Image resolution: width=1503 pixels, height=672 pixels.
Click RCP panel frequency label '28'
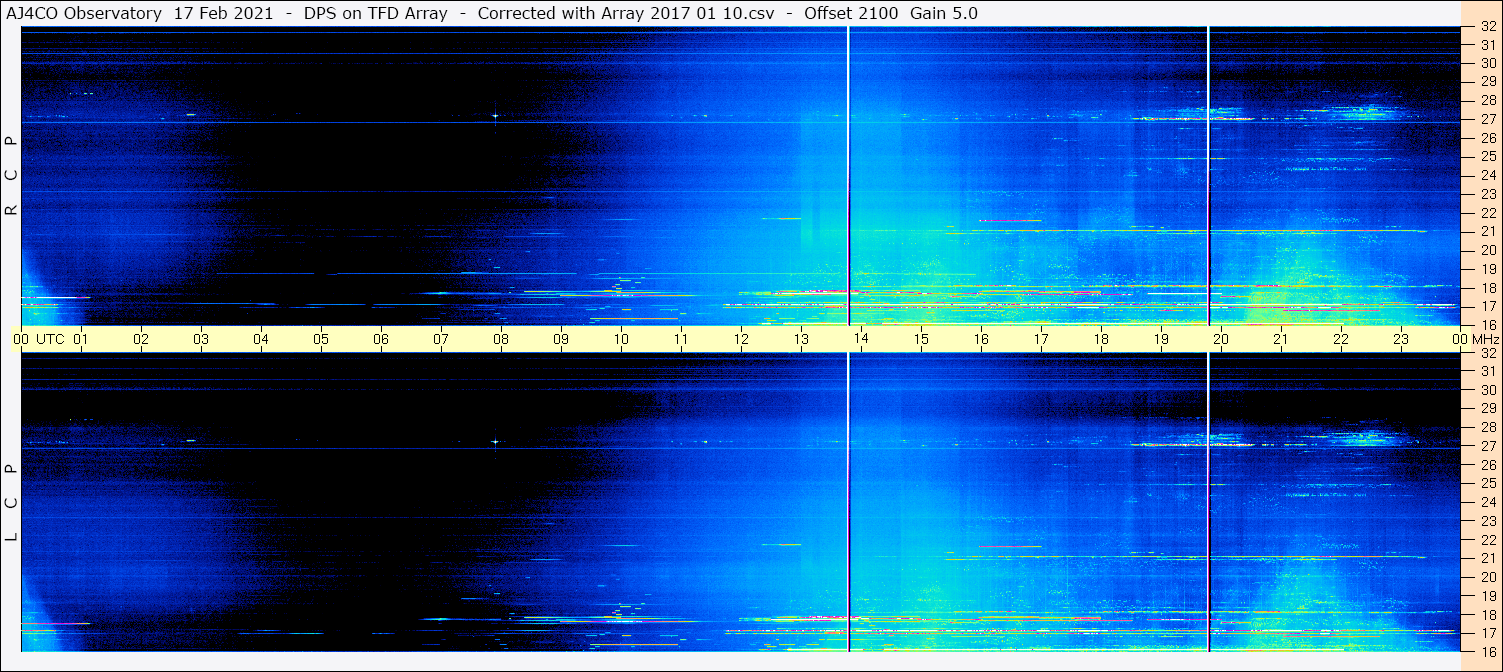tap(1488, 100)
